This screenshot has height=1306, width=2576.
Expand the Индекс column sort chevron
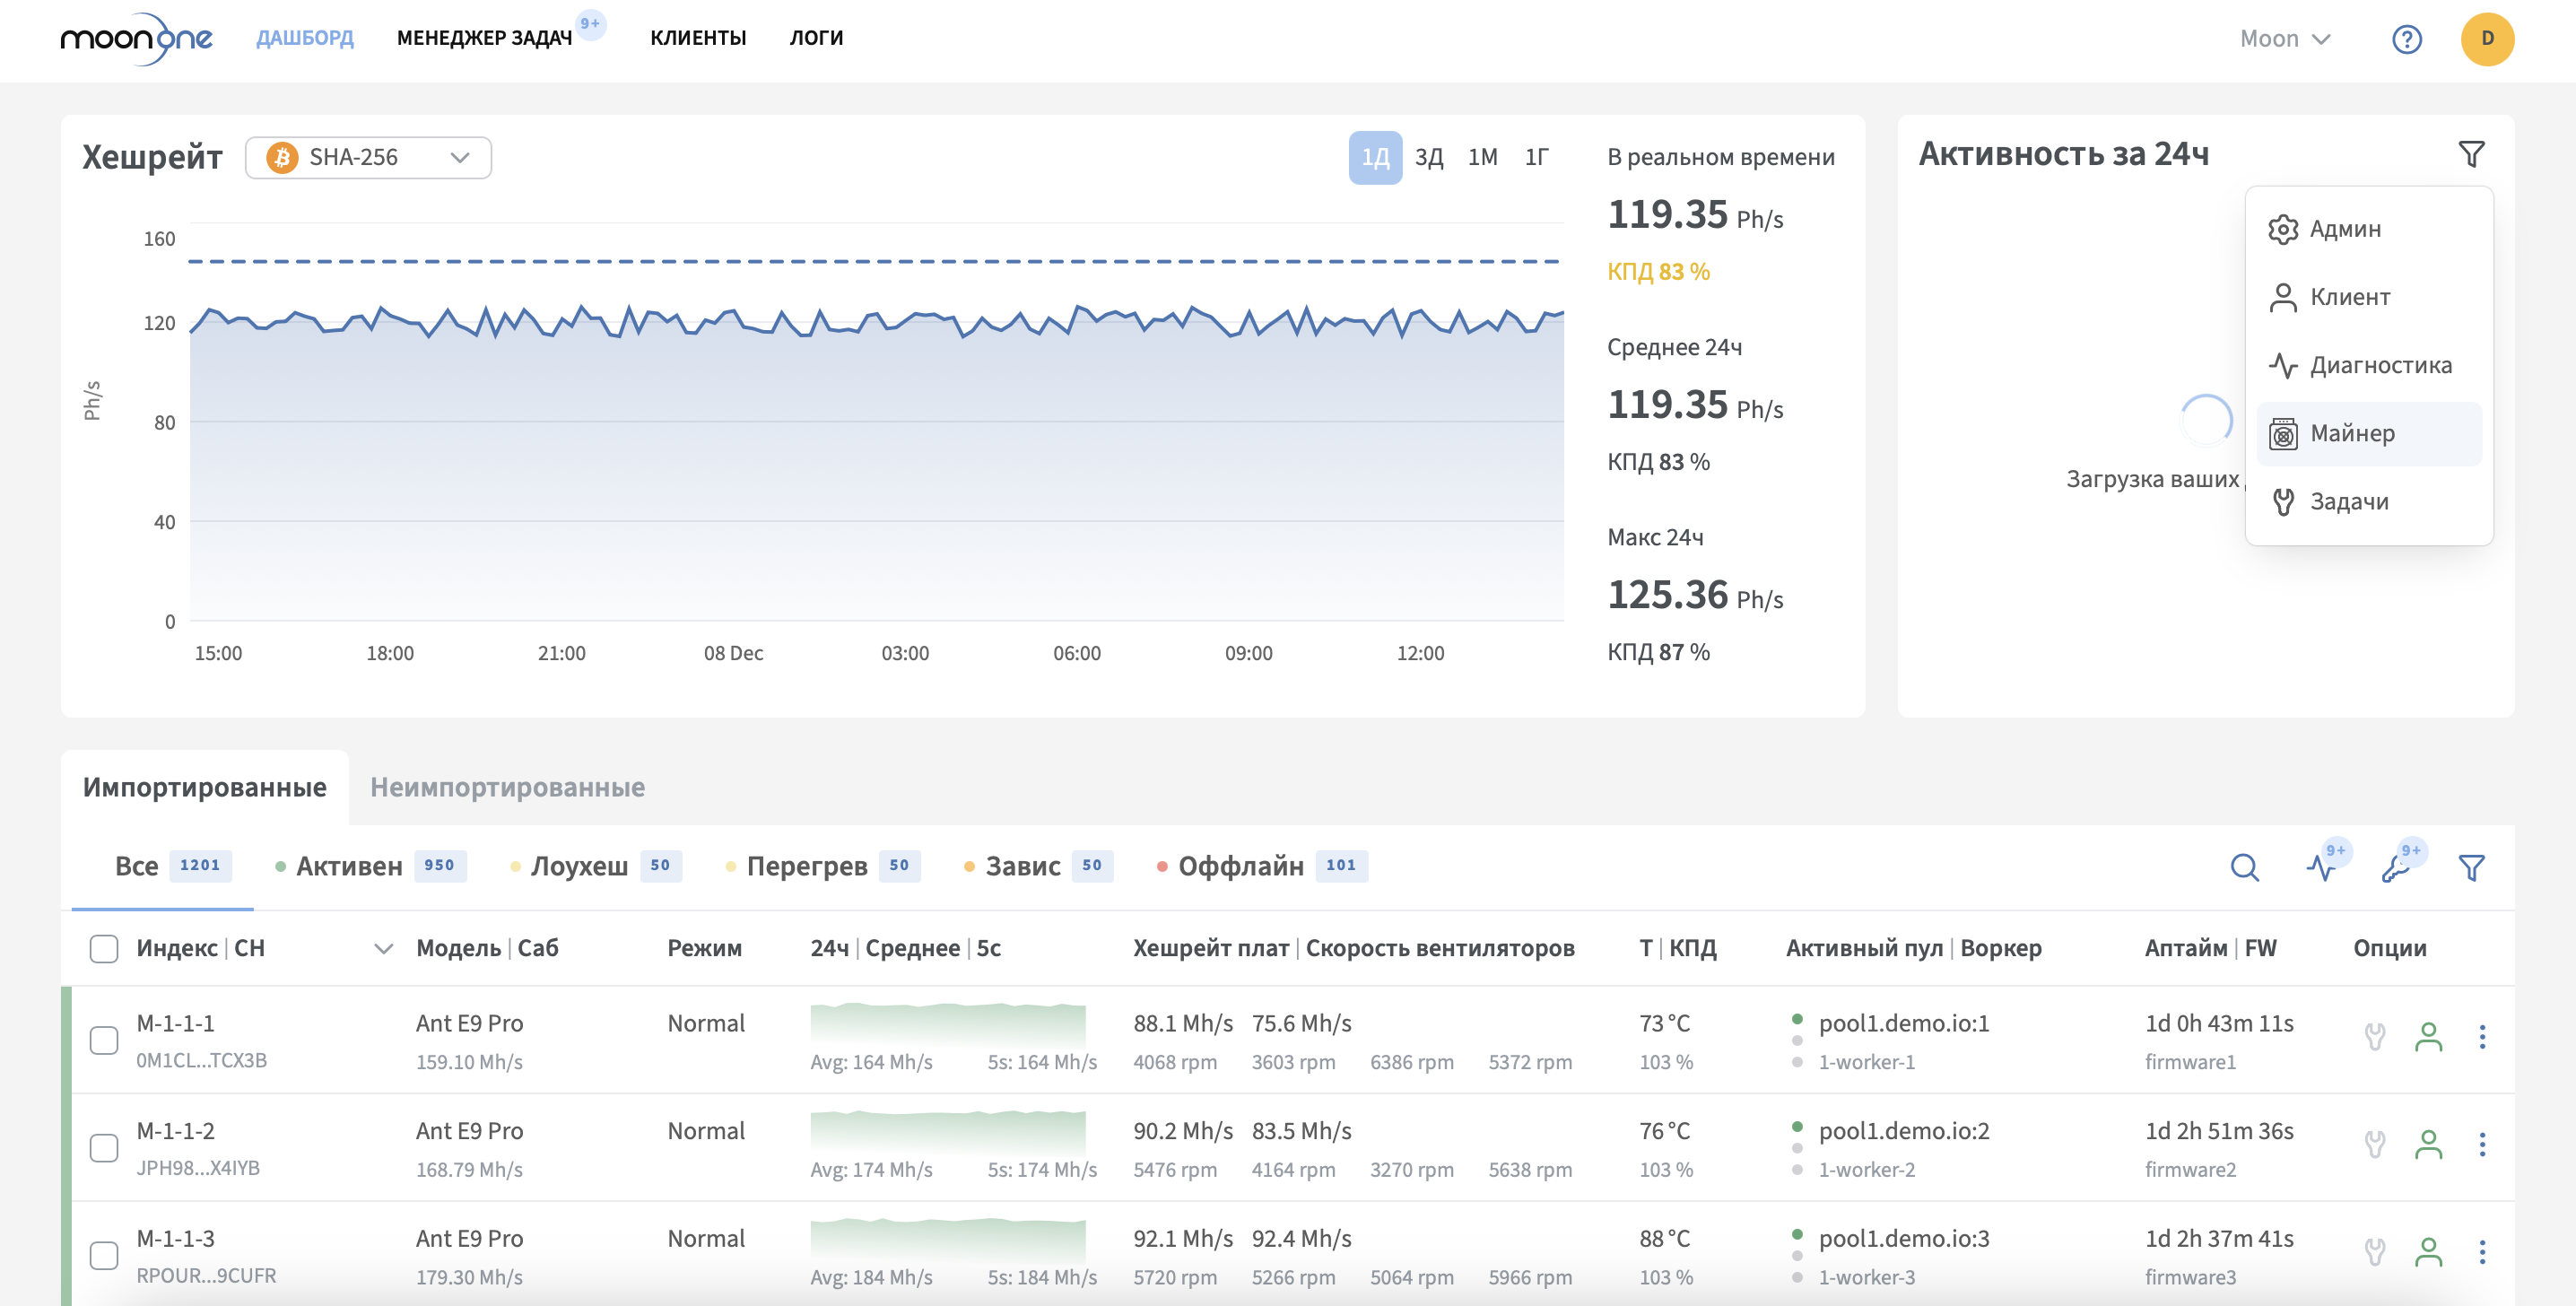[383, 948]
